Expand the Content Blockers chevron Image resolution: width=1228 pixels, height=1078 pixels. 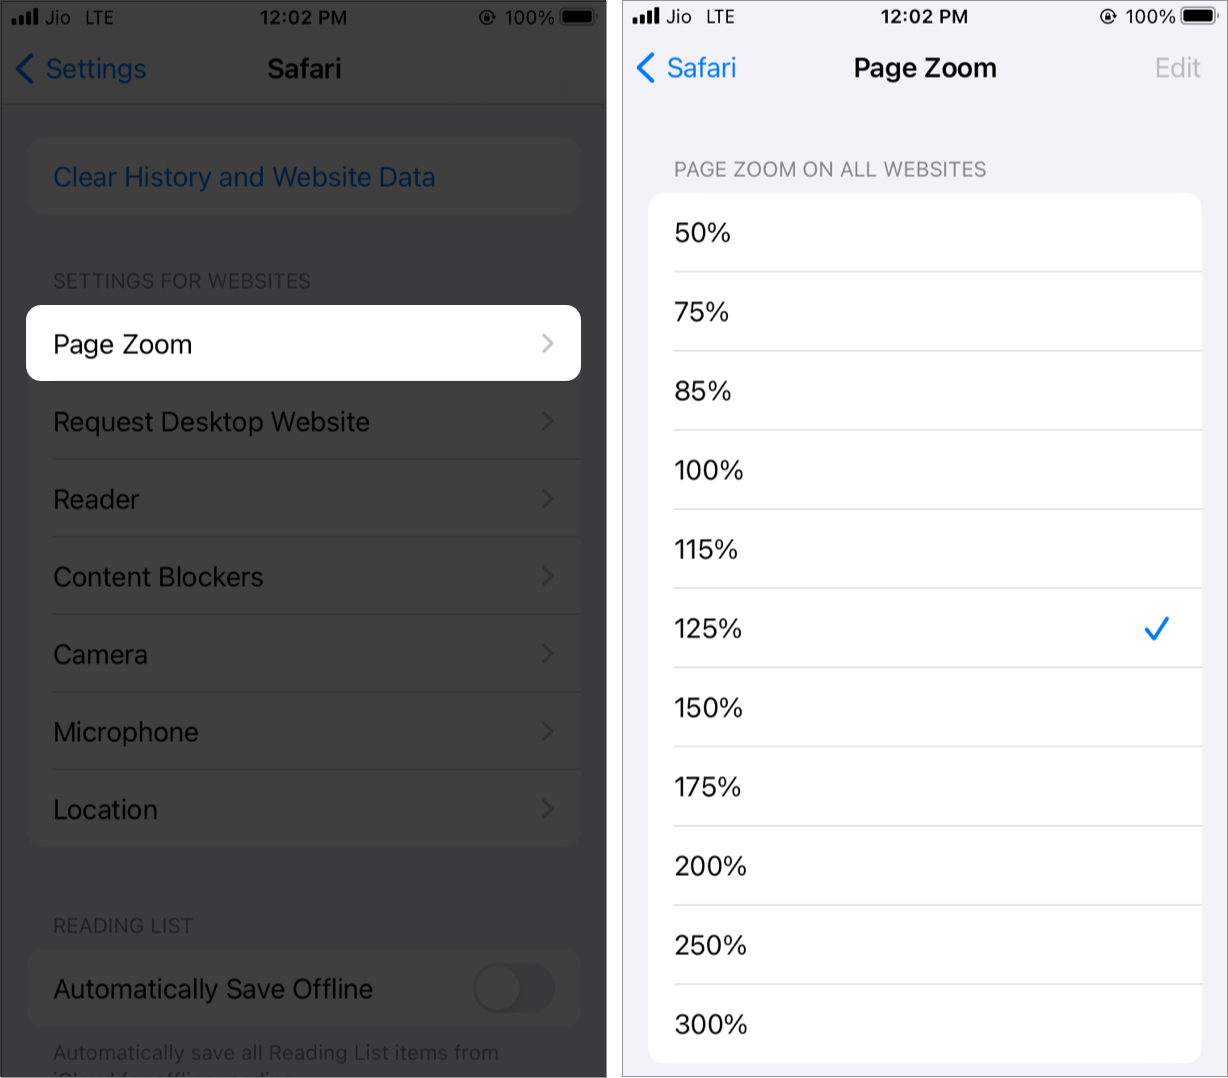pos(547,577)
